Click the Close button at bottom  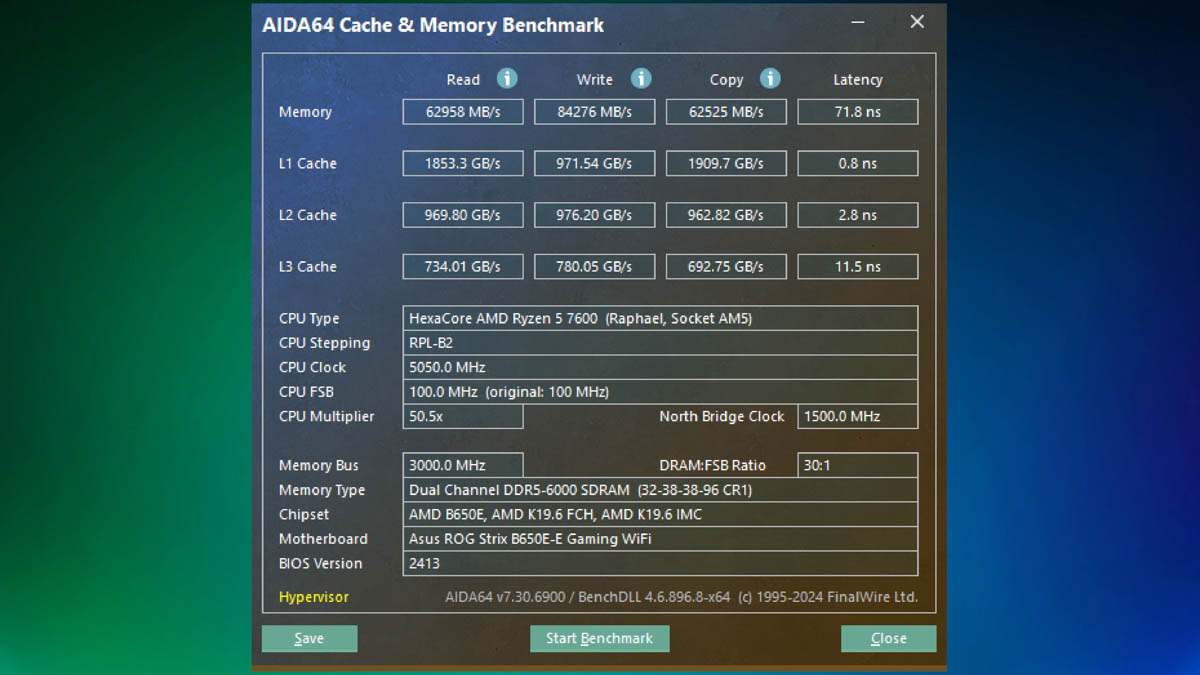click(888, 638)
